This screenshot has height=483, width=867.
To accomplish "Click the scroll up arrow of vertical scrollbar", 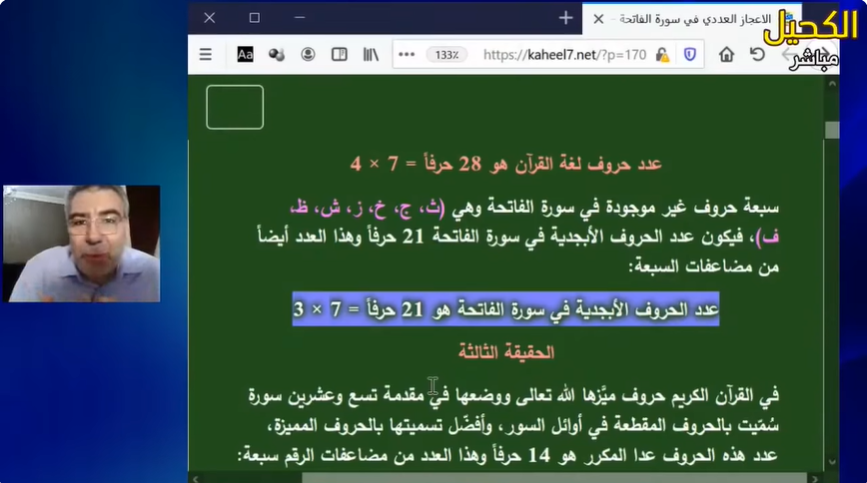I will point(832,83).
